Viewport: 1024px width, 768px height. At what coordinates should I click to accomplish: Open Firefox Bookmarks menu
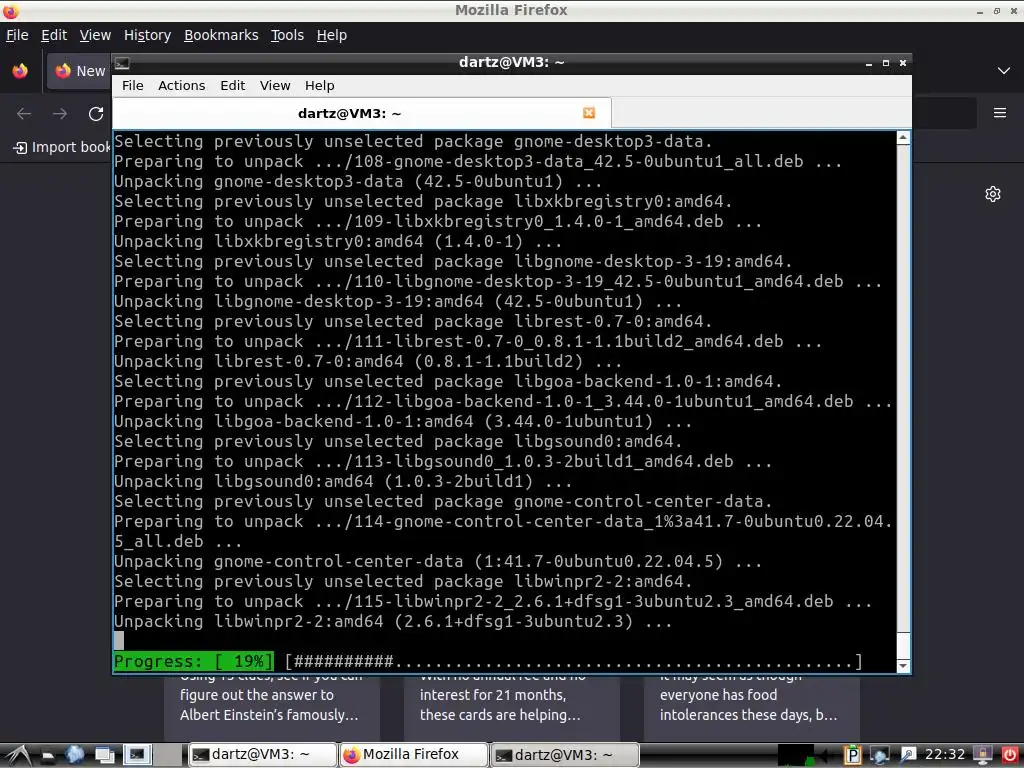tap(221, 35)
